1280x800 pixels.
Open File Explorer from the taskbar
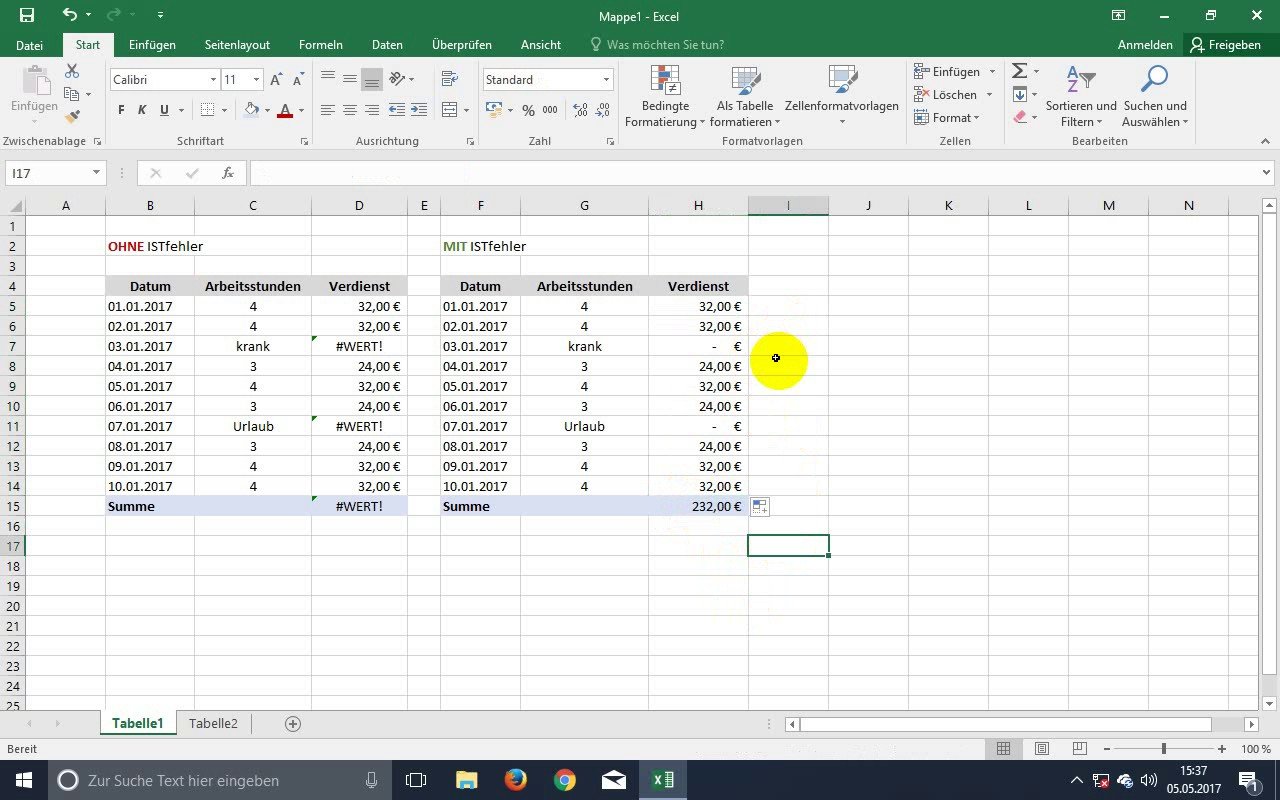[x=467, y=780]
